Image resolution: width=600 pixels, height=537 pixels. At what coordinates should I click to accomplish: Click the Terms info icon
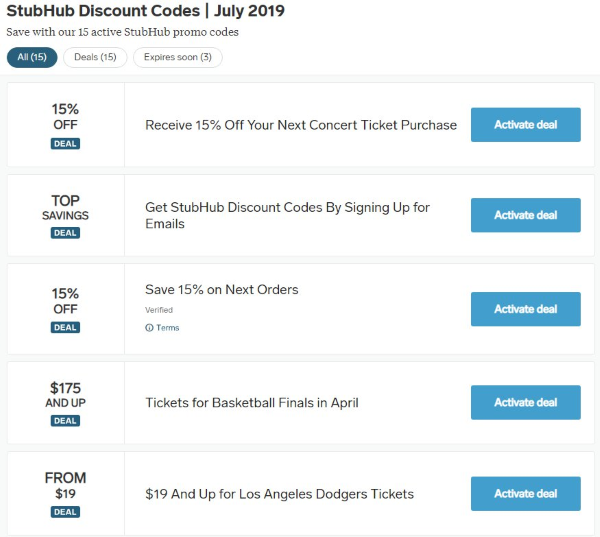tap(149, 328)
